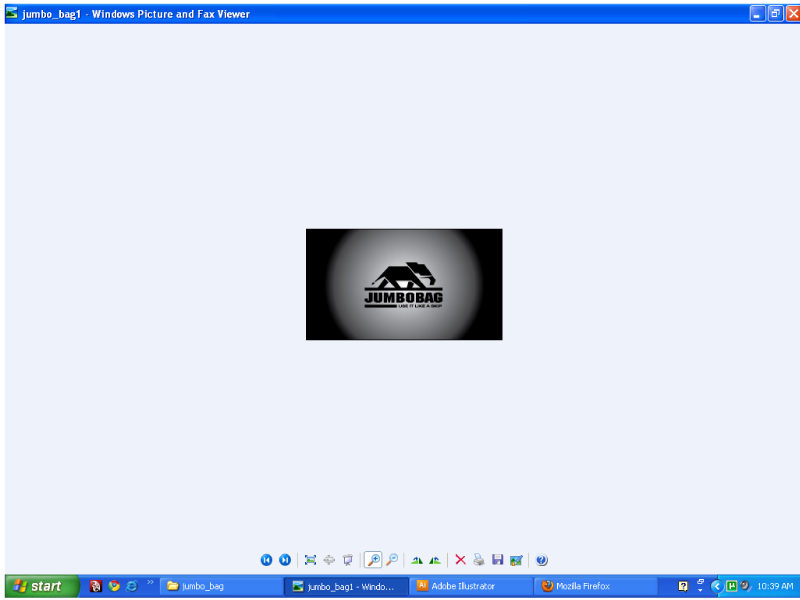Minimize the Picture and Fax Viewer window
This screenshot has height=600, width=800.
(x=757, y=14)
